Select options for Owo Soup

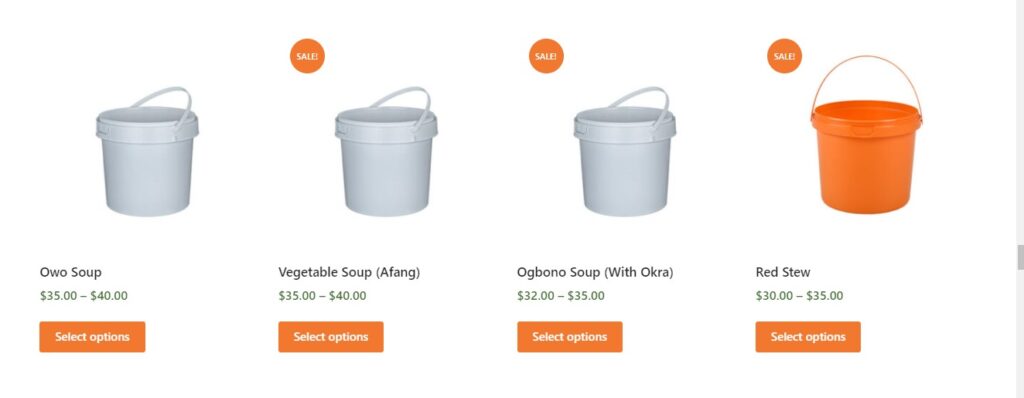pyautogui.click(x=92, y=337)
